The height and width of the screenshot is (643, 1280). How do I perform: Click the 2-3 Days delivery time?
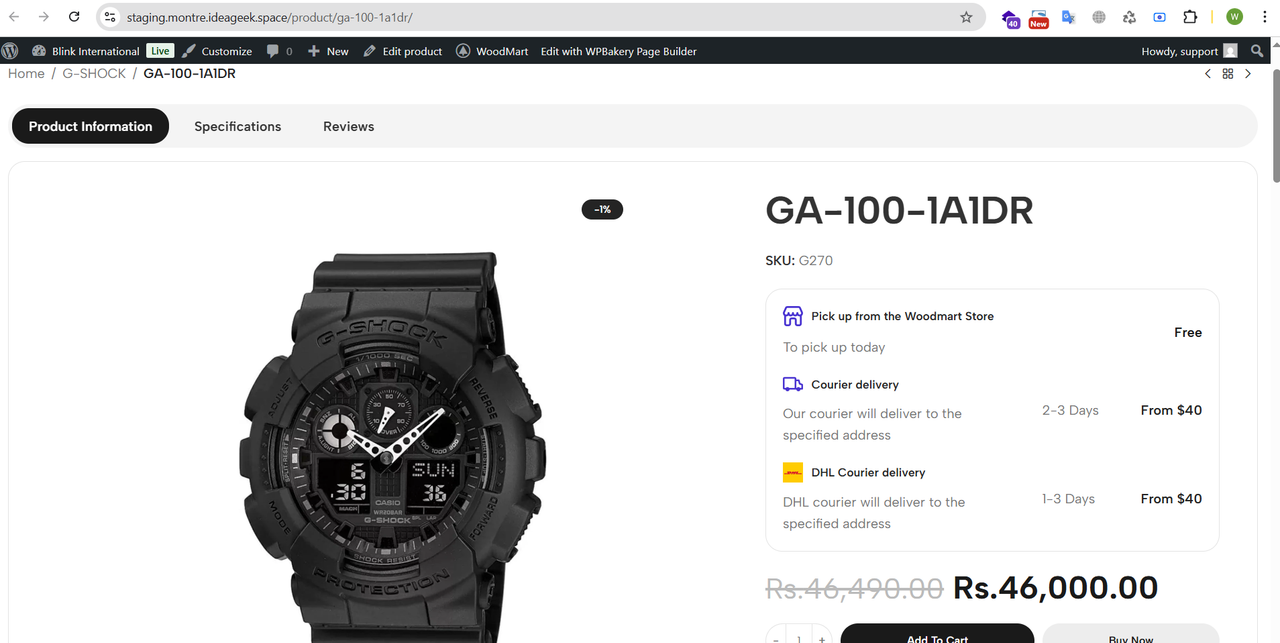coord(1070,410)
